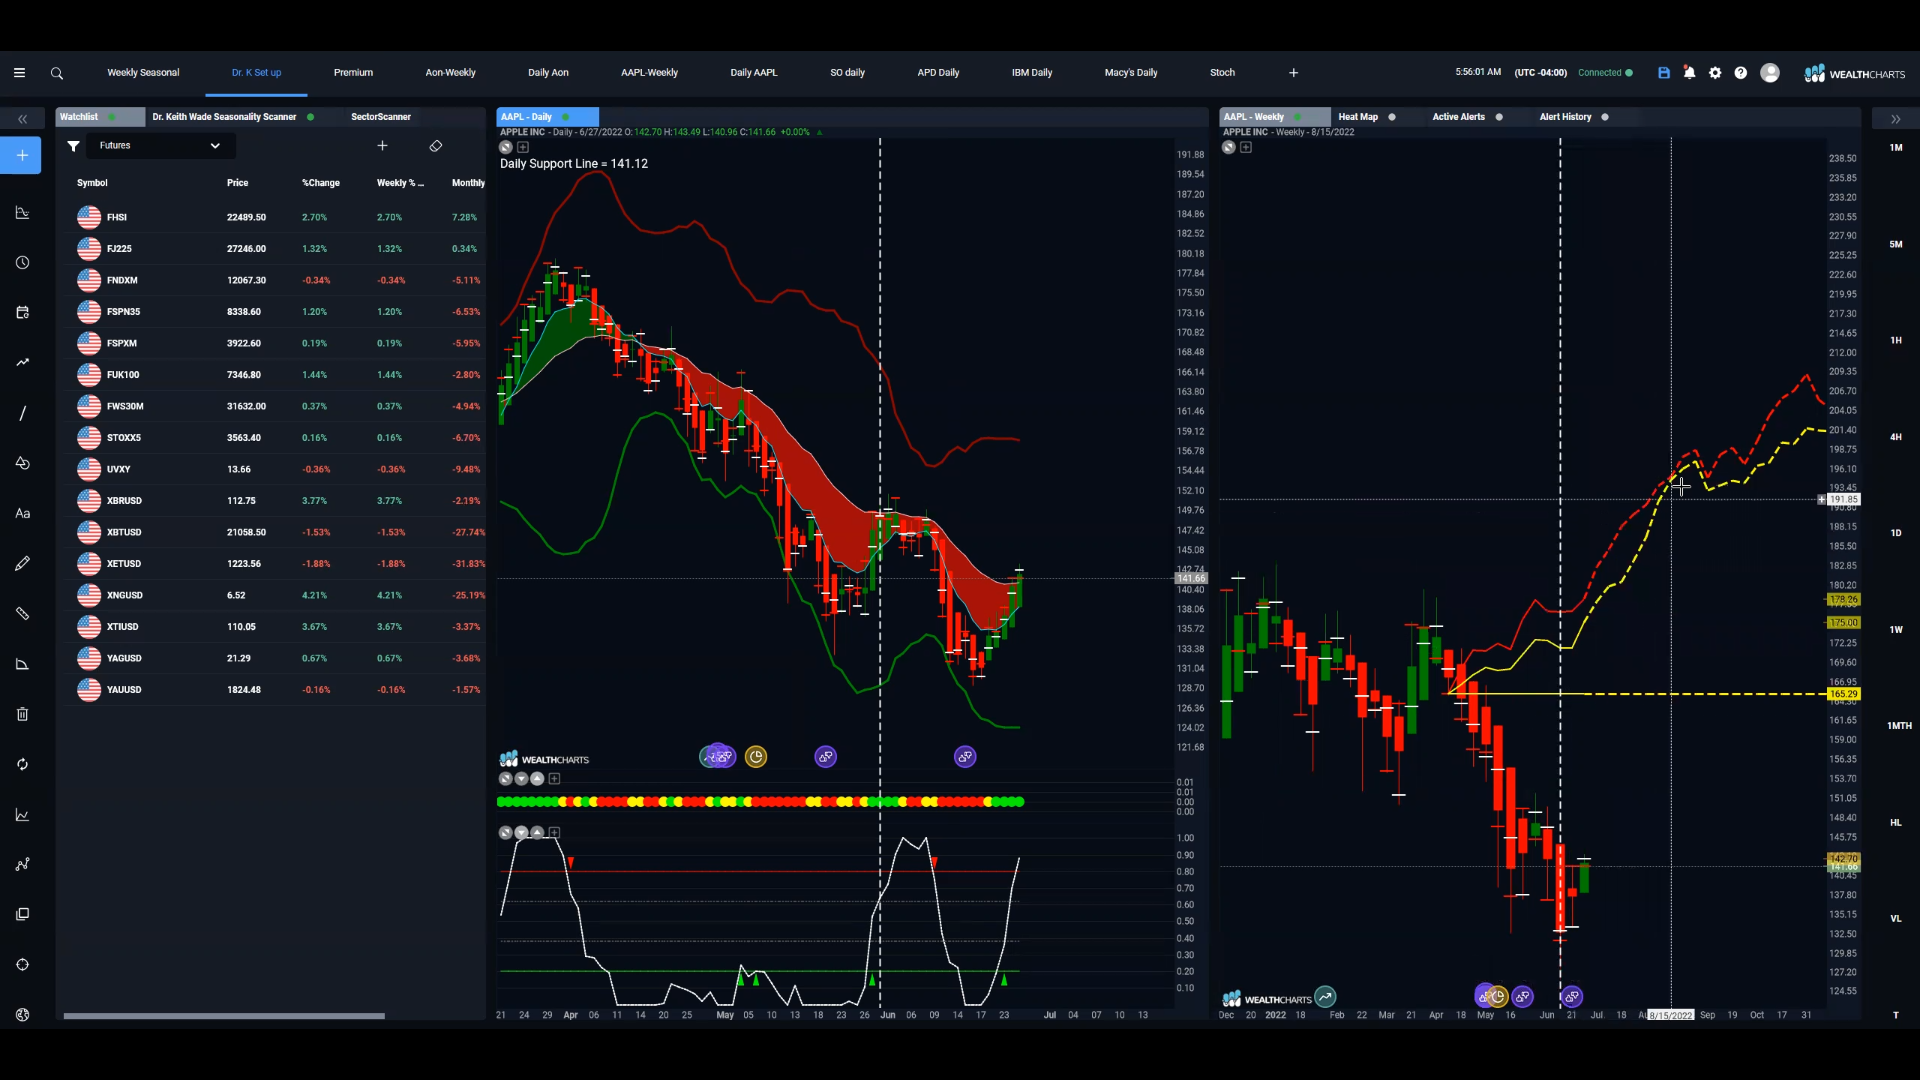Expand the oscillator pane plus box

(555, 833)
